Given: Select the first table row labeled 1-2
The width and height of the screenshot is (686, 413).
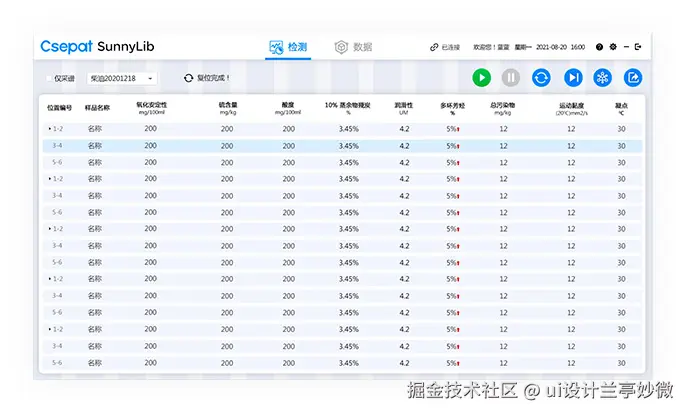Looking at the screenshot, I should 342,129.
